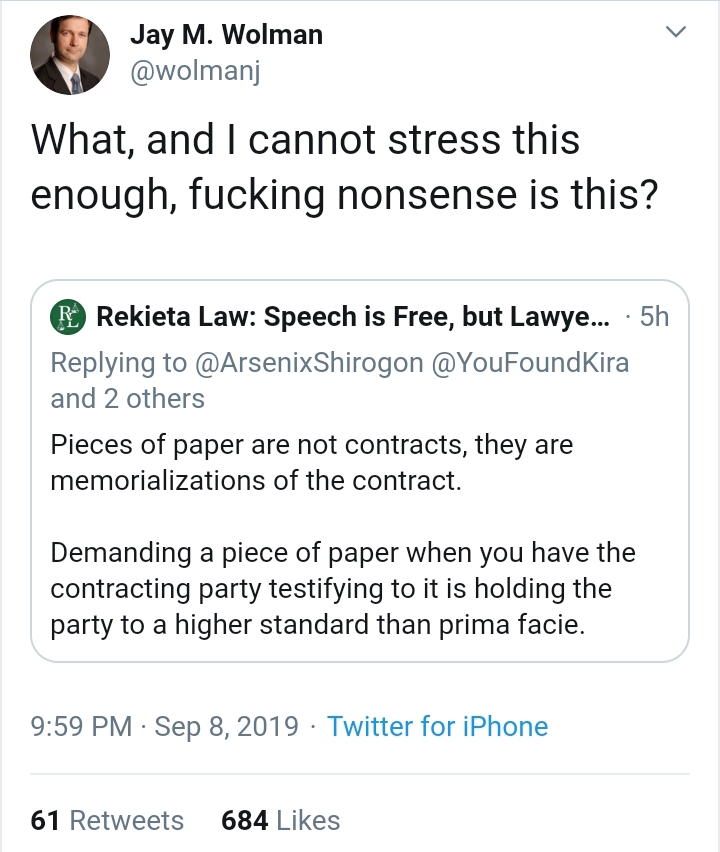The width and height of the screenshot is (720, 852).
Task: Tap the quoted paragraph starting 'Demanding a piece'
Action: point(343,588)
